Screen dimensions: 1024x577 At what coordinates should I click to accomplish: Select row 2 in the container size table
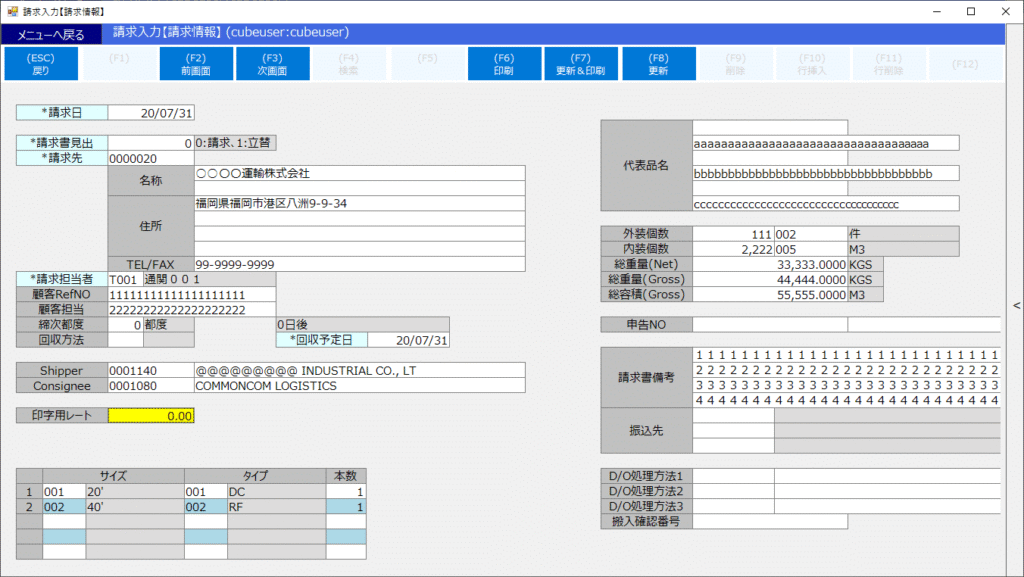pos(30,507)
